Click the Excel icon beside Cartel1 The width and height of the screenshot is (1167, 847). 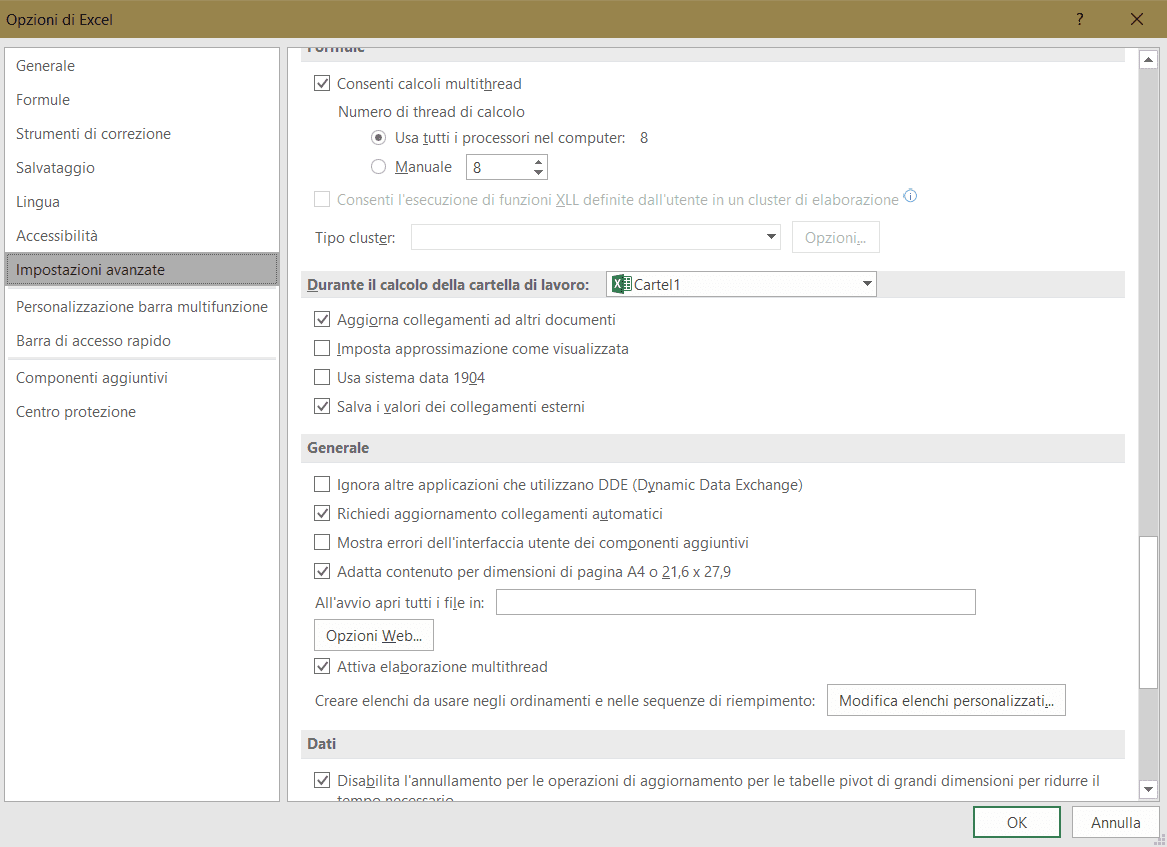click(x=621, y=285)
